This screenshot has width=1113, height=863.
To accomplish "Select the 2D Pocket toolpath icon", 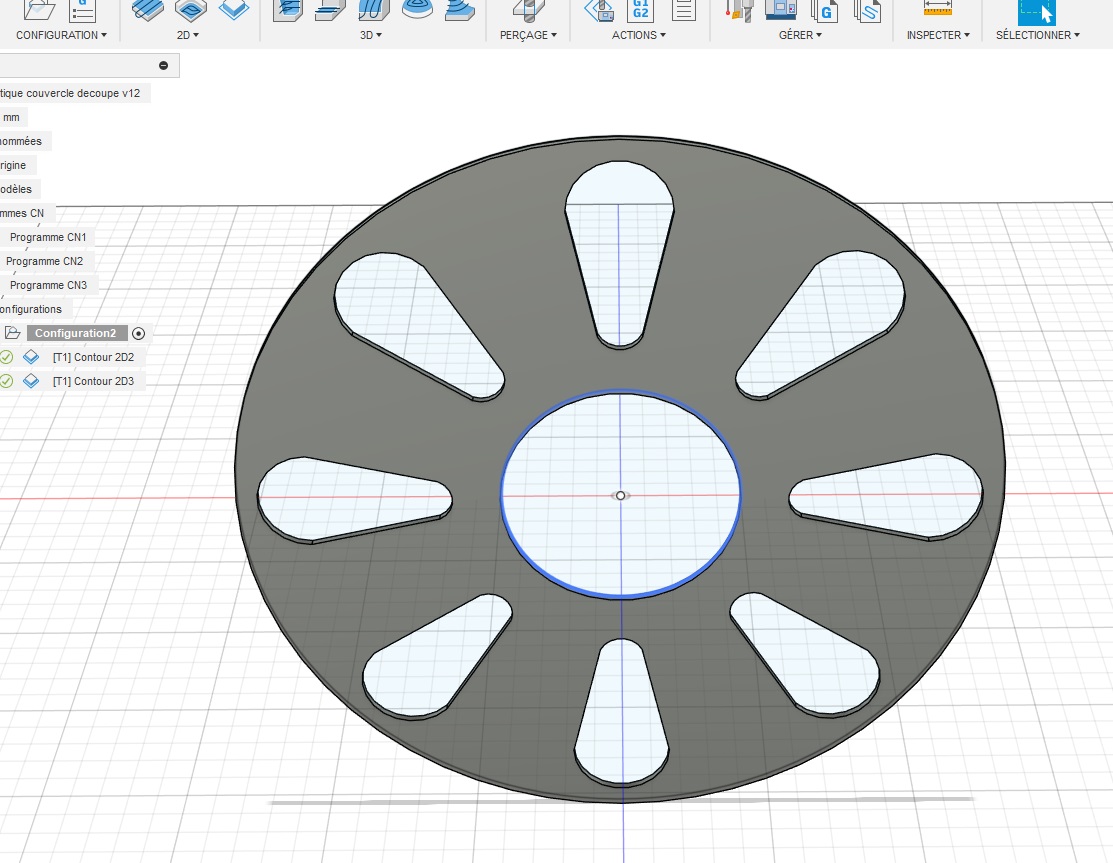I will pos(190,9).
